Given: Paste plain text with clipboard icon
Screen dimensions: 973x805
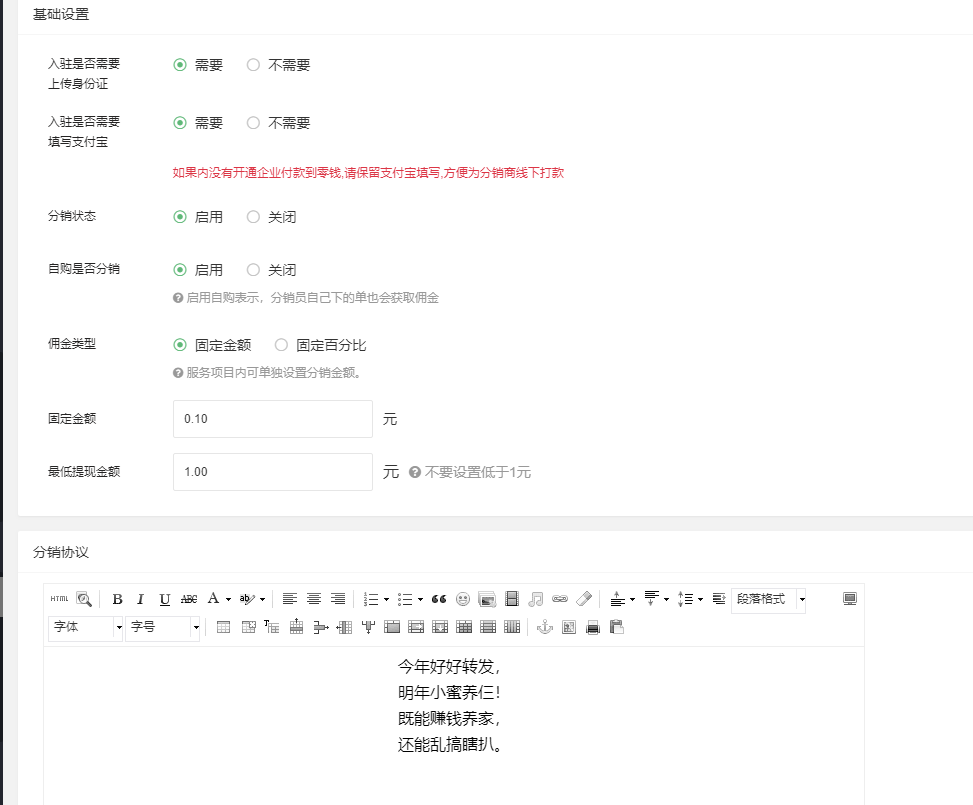Looking at the screenshot, I should [617, 627].
